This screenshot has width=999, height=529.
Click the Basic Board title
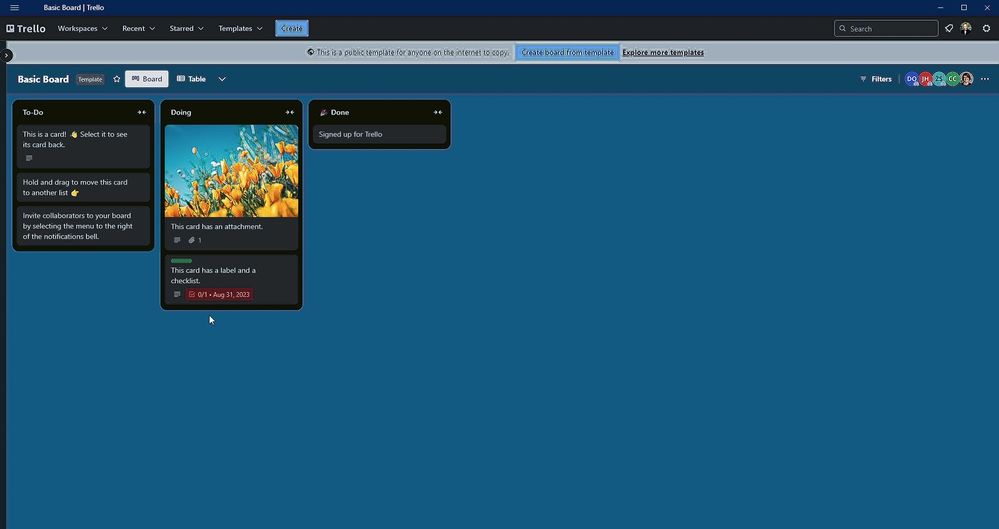[x=43, y=79]
